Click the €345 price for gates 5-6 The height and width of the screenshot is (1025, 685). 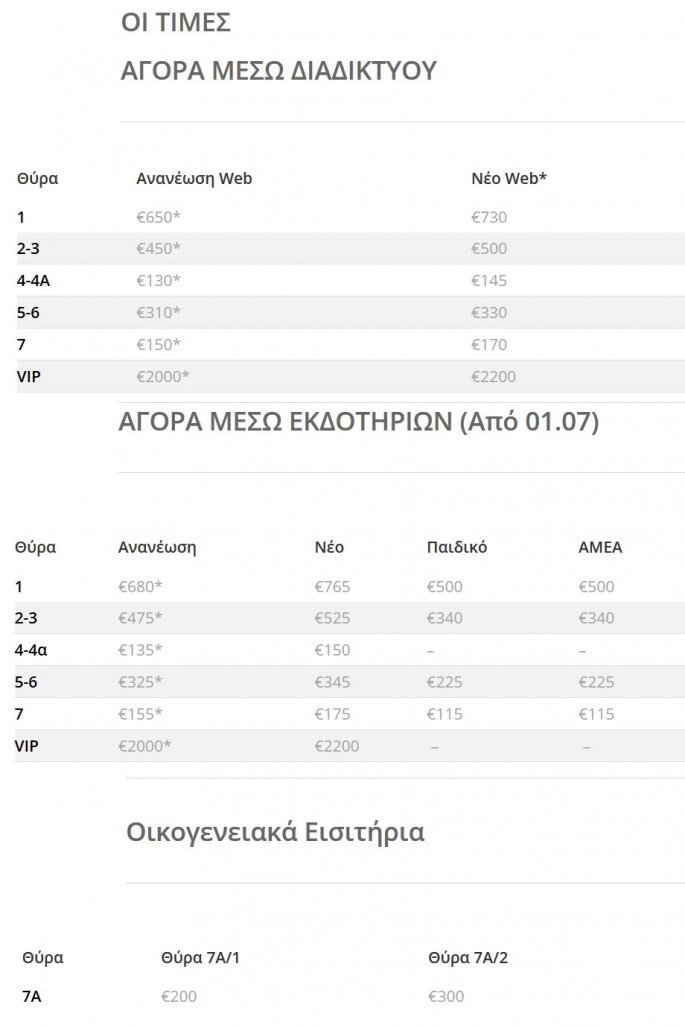coord(333,683)
